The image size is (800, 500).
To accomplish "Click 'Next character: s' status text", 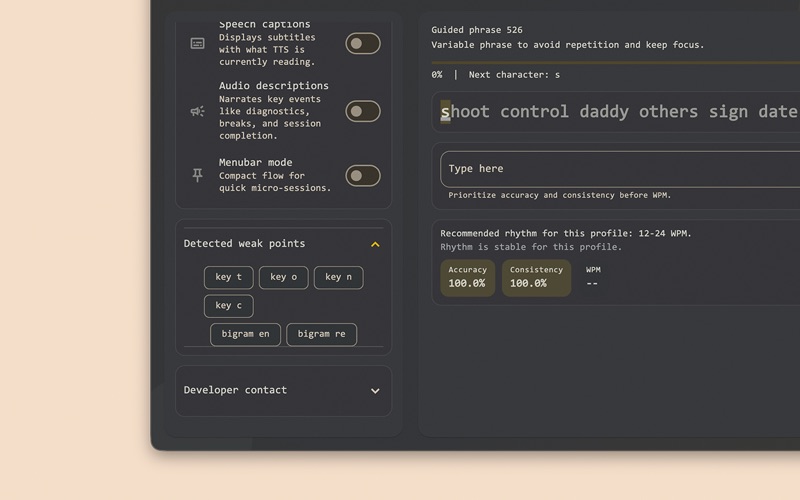I will coord(514,75).
